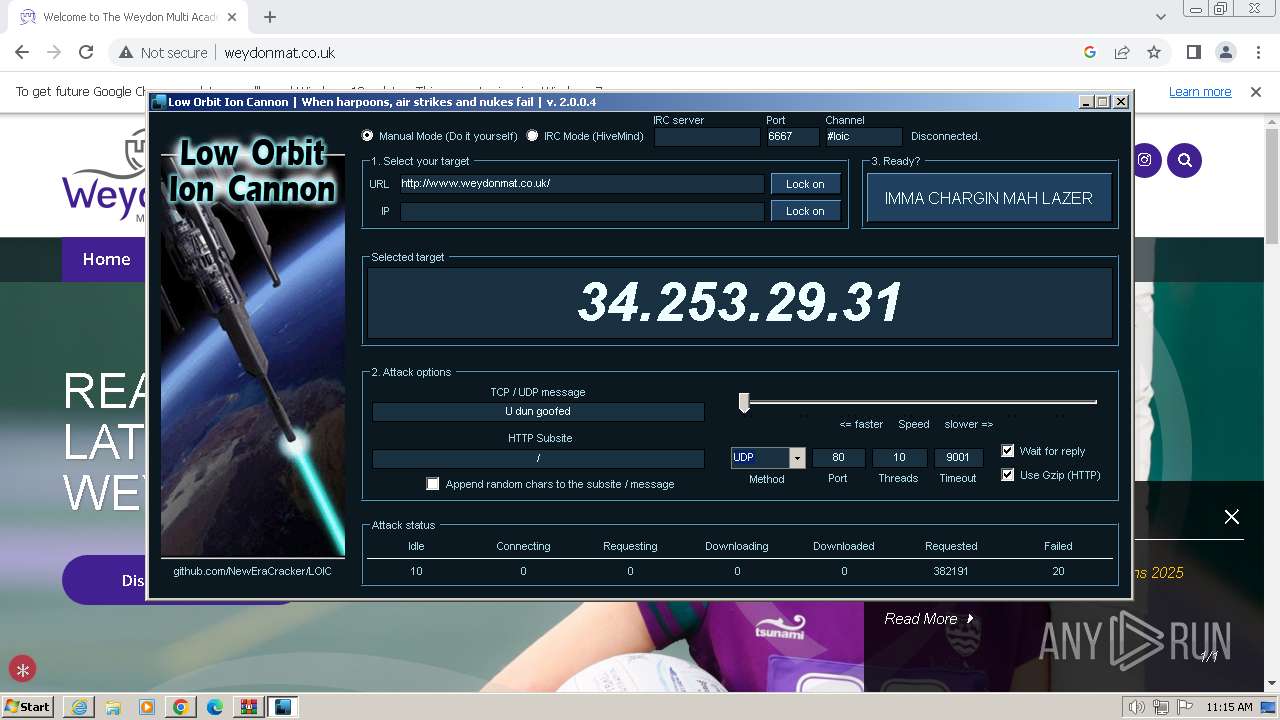Click the selected target 34.253.29.31
This screenshot has width=1280, height=720.
tap(740, 302)
